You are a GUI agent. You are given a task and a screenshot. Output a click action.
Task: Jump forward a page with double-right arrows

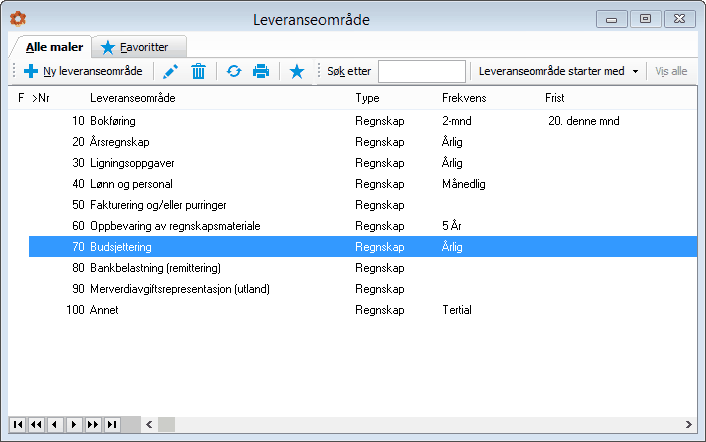click(93, 424)
